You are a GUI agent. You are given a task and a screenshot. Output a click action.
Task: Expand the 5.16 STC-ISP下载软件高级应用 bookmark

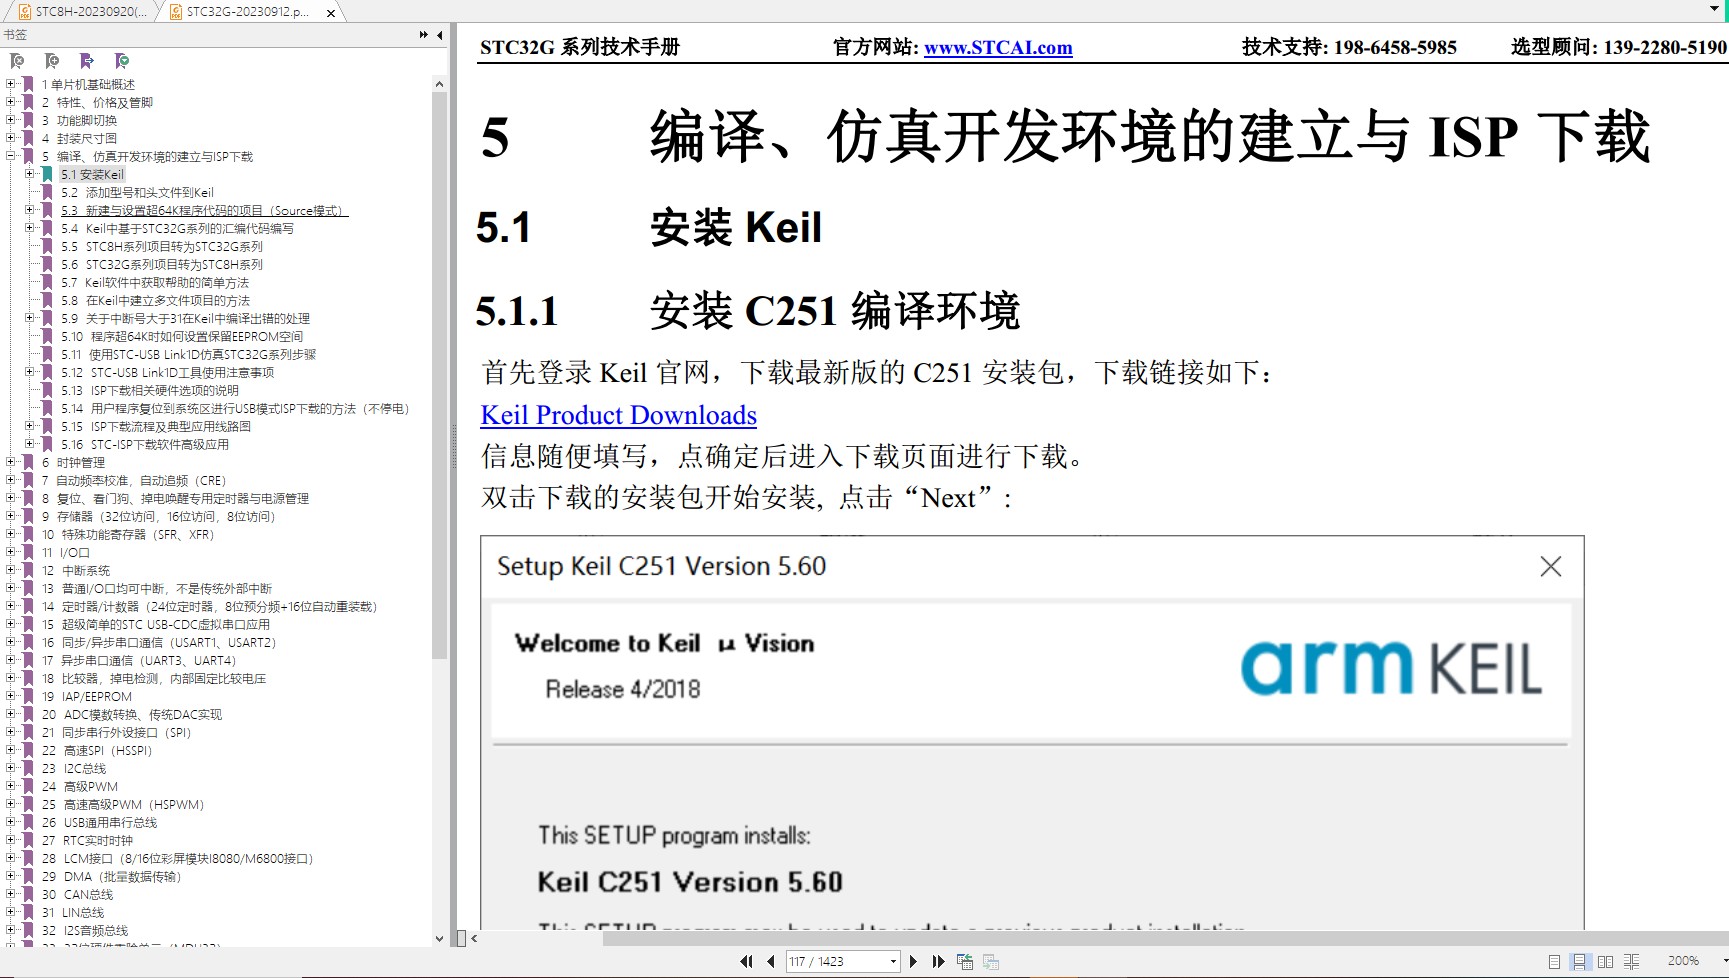tap(29, 444)
